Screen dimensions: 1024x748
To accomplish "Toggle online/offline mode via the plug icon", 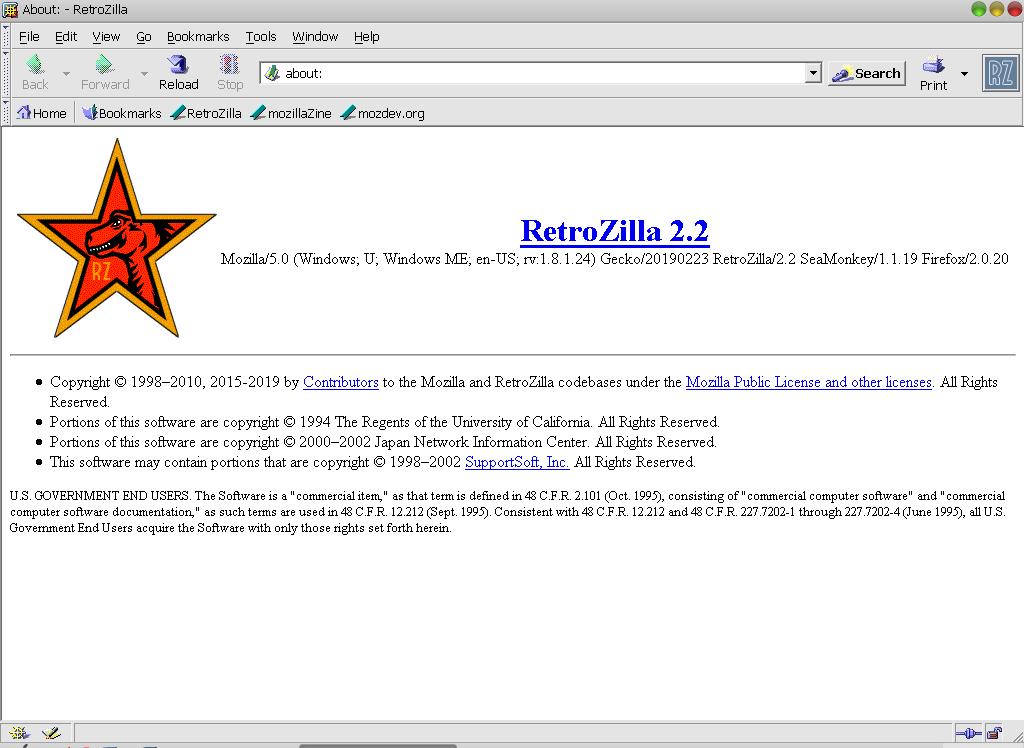I will click(969, 733).
